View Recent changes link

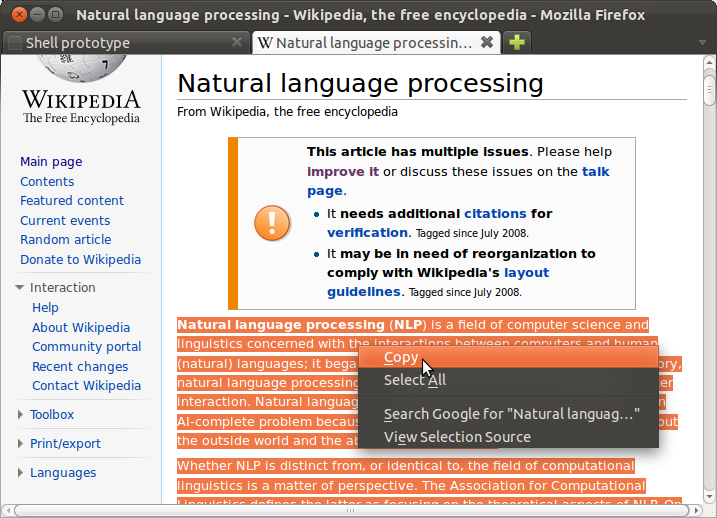(80, 367)
